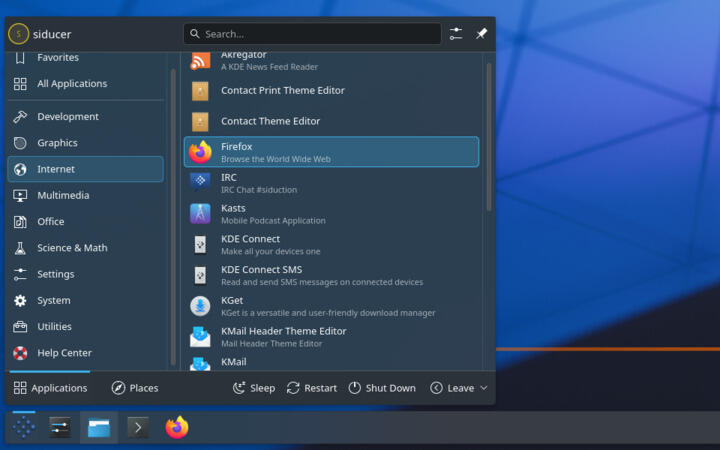Launch KGet download manager icon
This screenshot has height=450, width=720.
pyautogui.click(x=200, y=306)
